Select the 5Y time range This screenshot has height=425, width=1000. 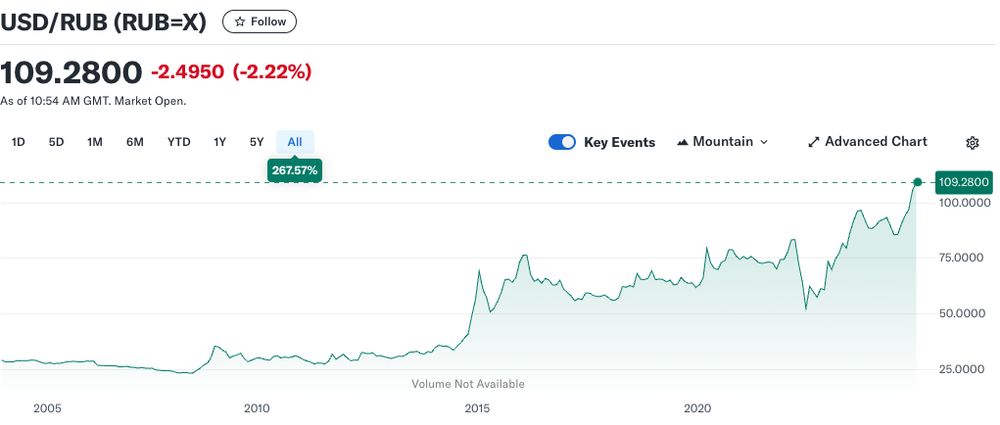(257, 142)
